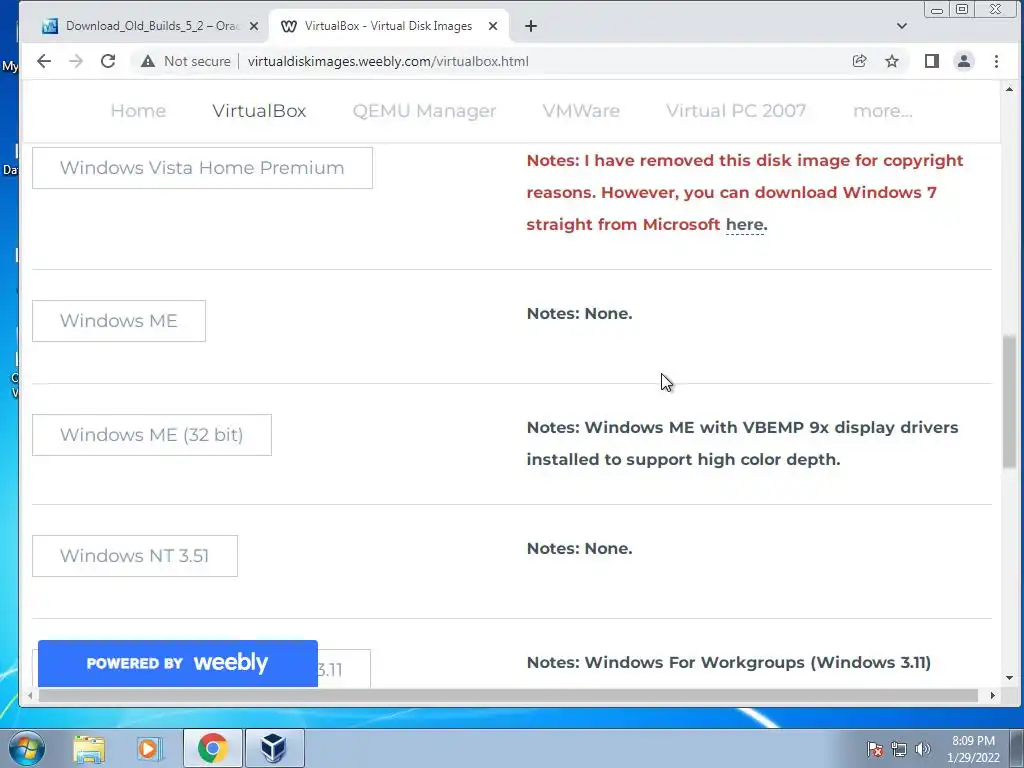Click the red copyright notice text
The width and height of the screenshot is (1024, 768).
click(745, 193)
